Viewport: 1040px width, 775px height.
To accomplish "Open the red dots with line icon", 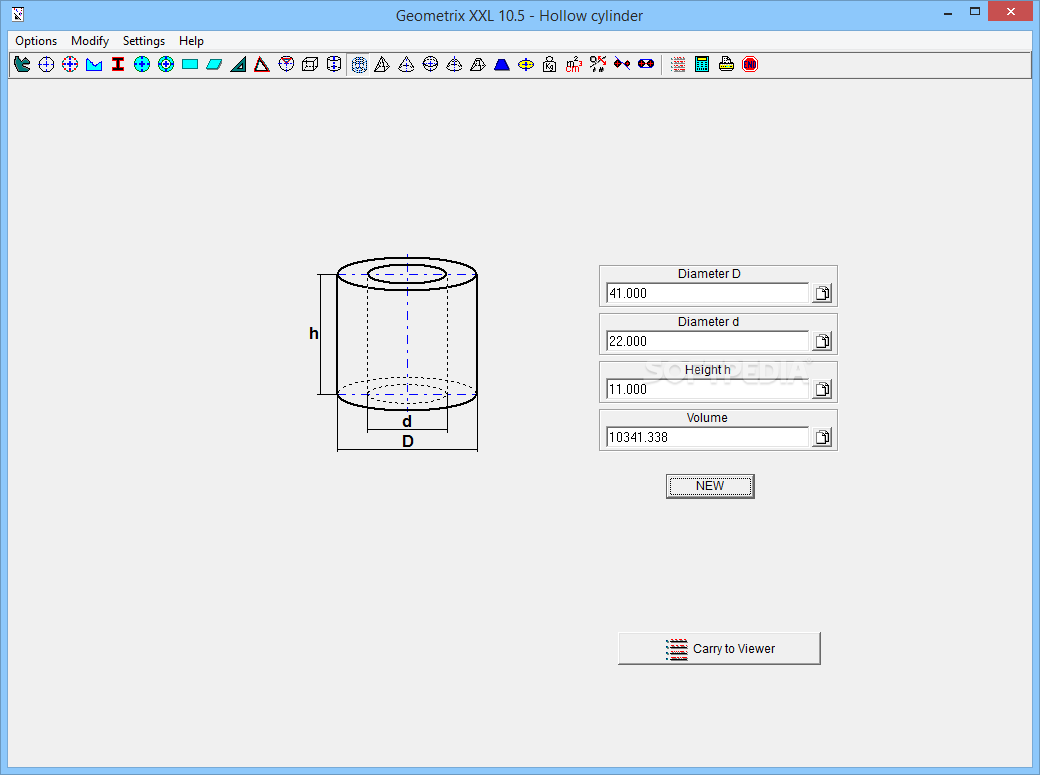I will [622, 64].
